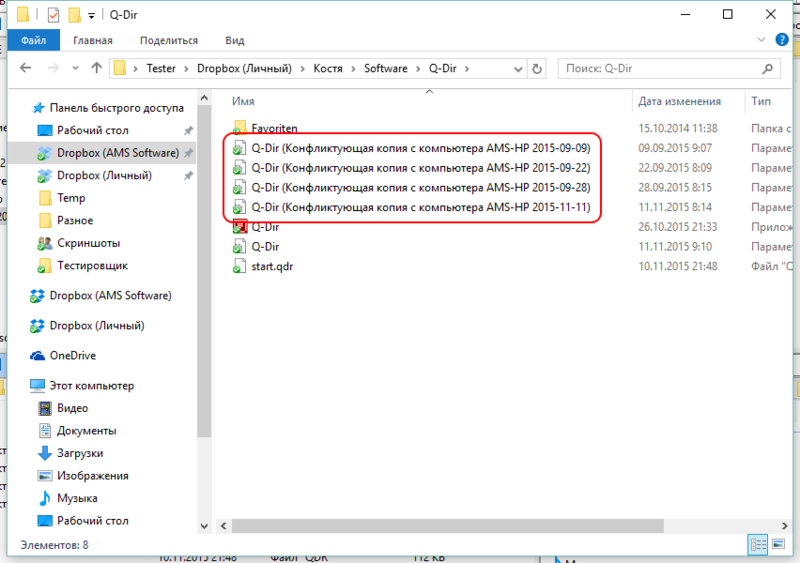This screenshot has height=563, width=800.
Task: Select pinned Dropbox (Личный) in quick access
Action: [x=104, y=175]
